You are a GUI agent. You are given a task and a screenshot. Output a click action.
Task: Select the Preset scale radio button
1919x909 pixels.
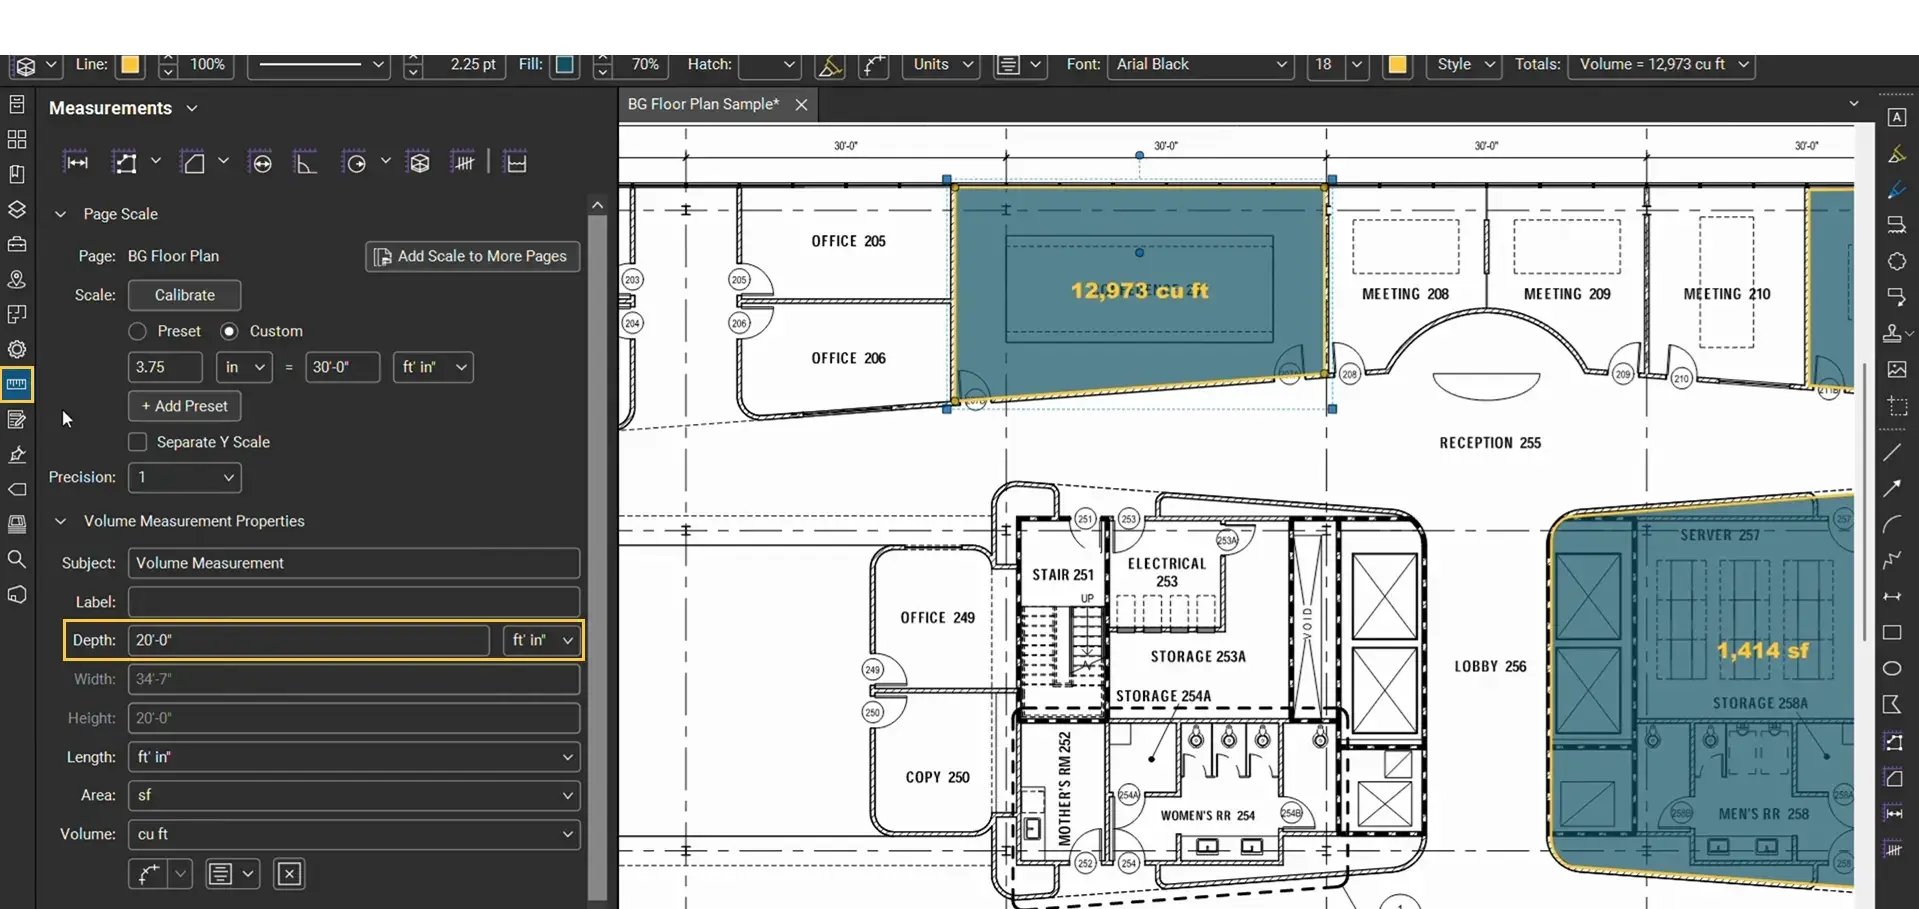point(138,331)
